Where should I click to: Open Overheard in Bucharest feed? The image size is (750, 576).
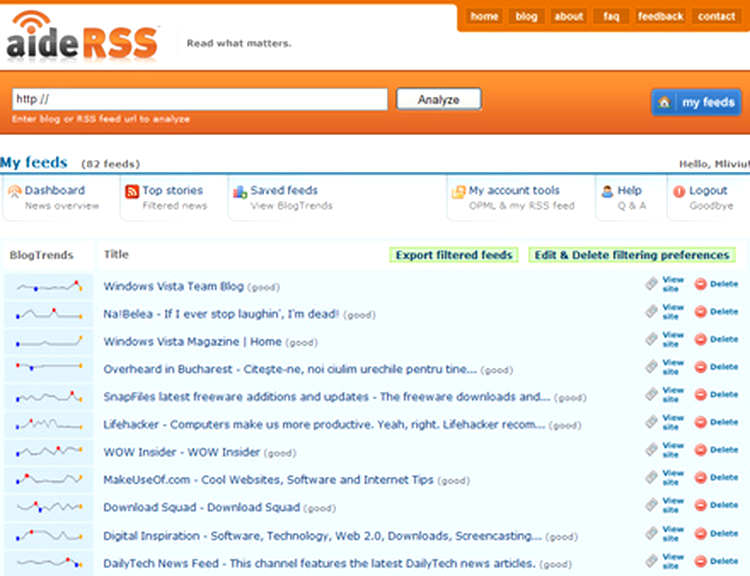pos(290,369)
